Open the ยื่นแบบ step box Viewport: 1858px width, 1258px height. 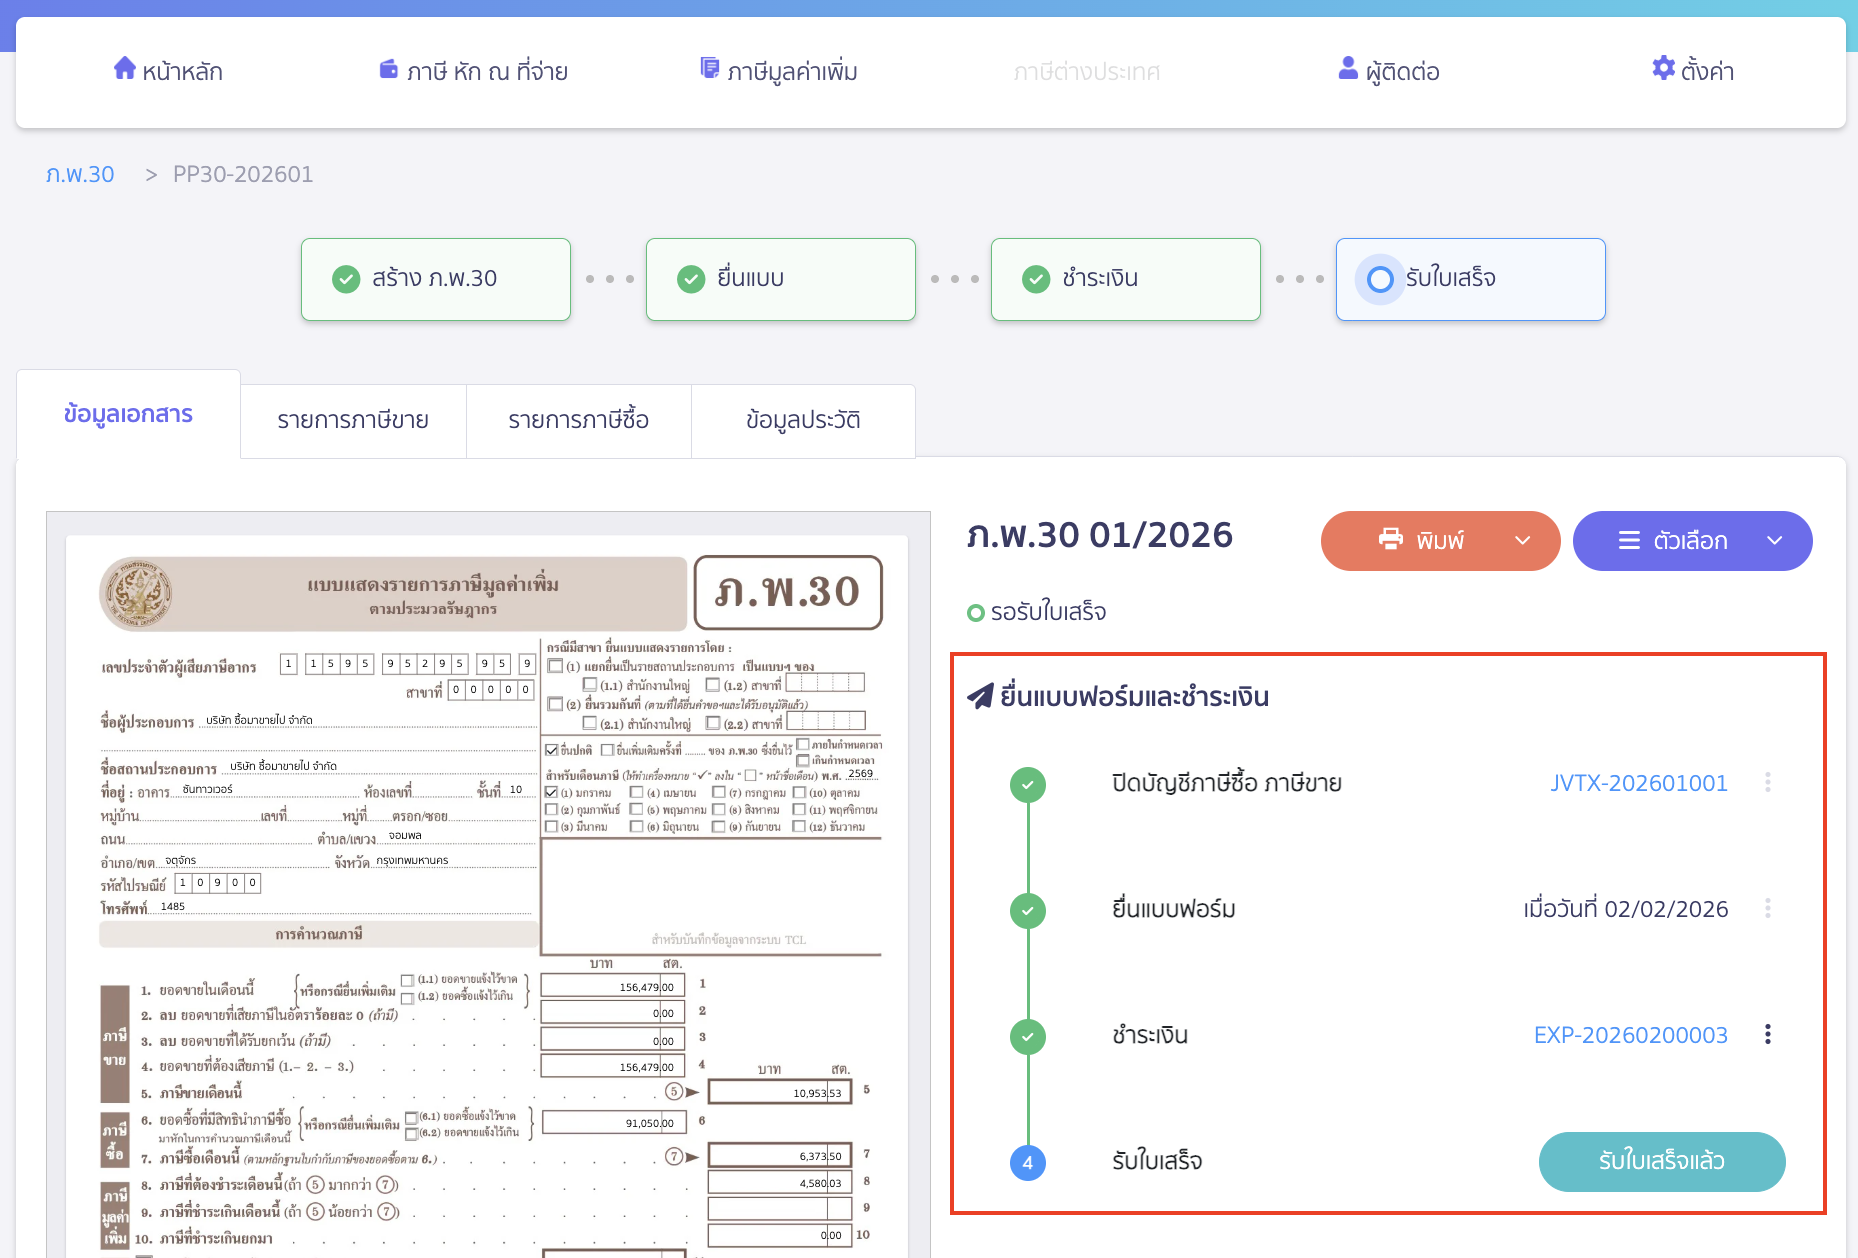point(780,279)
